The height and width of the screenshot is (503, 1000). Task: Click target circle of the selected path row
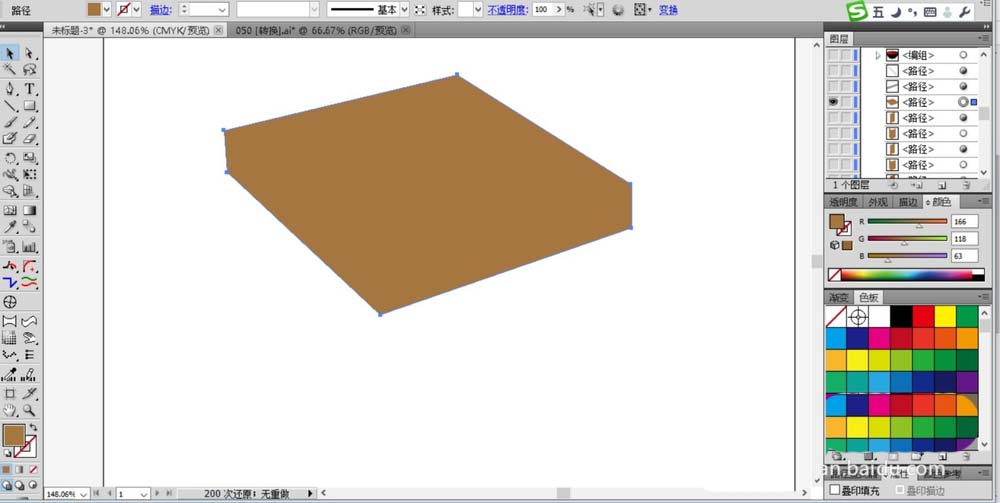963,102
